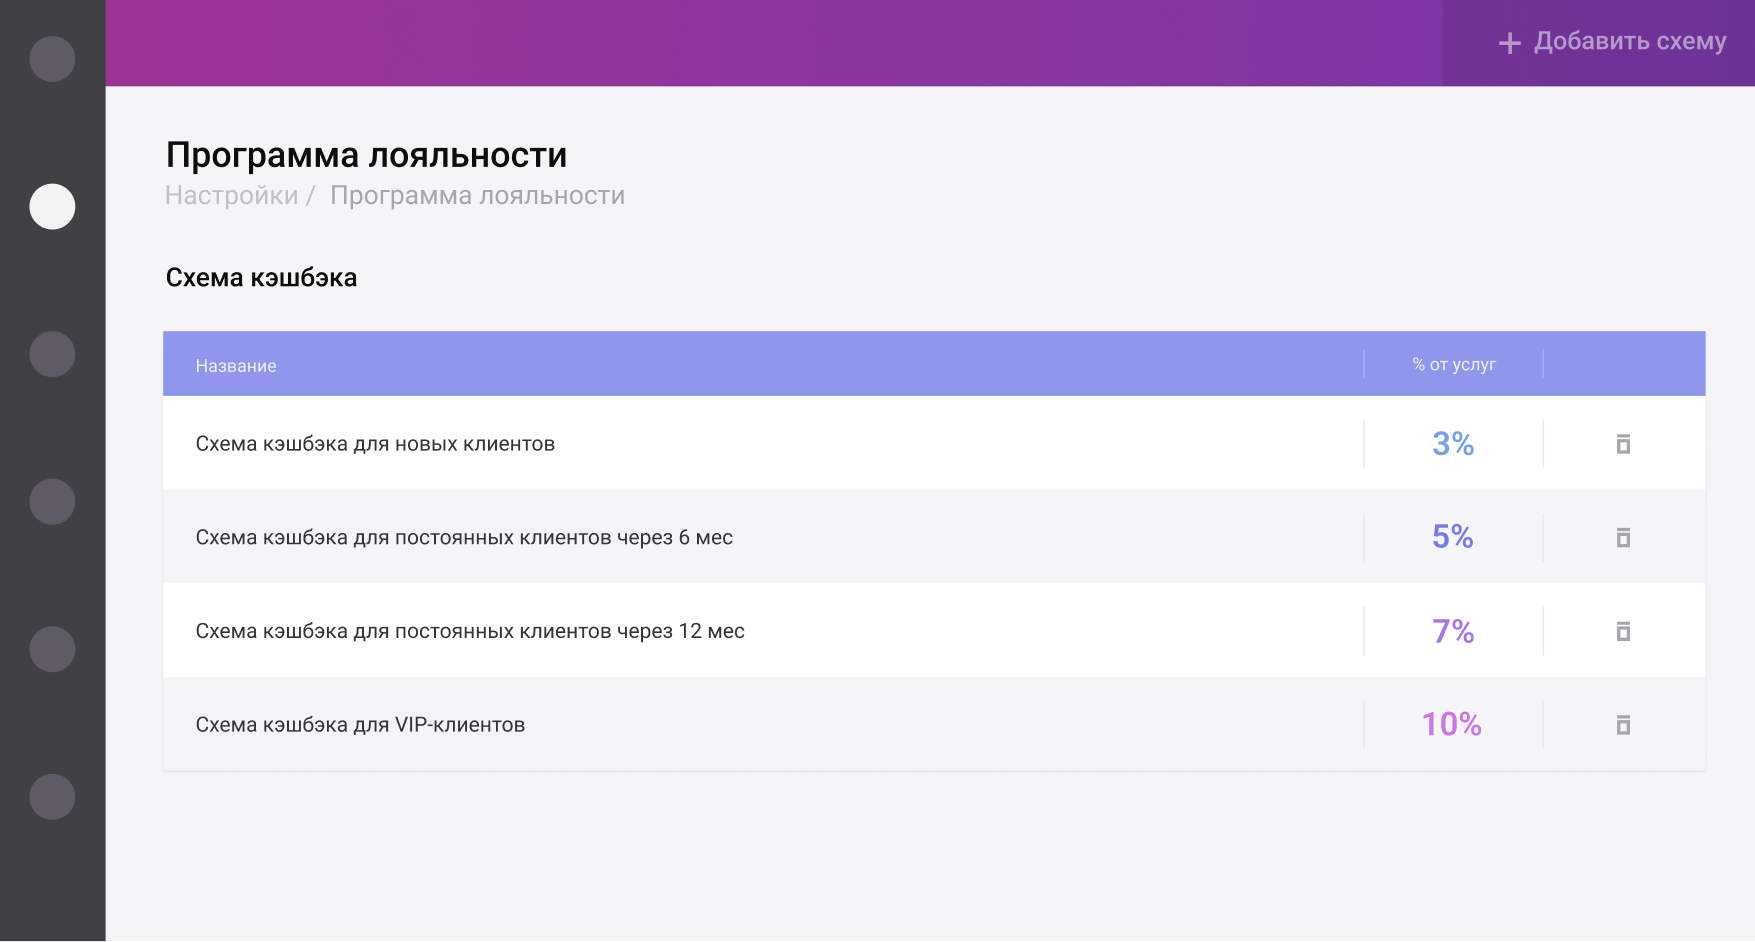Open the Настройки breadcrumb link
Image resolution: width=1755 pixels, height=942 pixels.
(x=231, y=195)
